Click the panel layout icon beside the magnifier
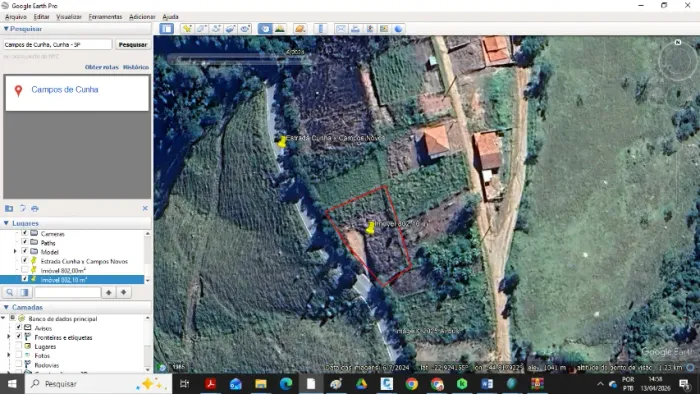The image size is (700, 394). (x=24, y=292)
